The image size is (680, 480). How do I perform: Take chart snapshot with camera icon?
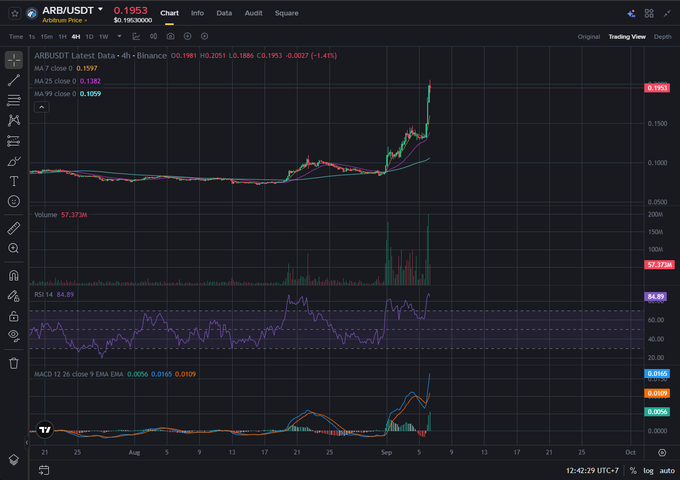point(170,36)
